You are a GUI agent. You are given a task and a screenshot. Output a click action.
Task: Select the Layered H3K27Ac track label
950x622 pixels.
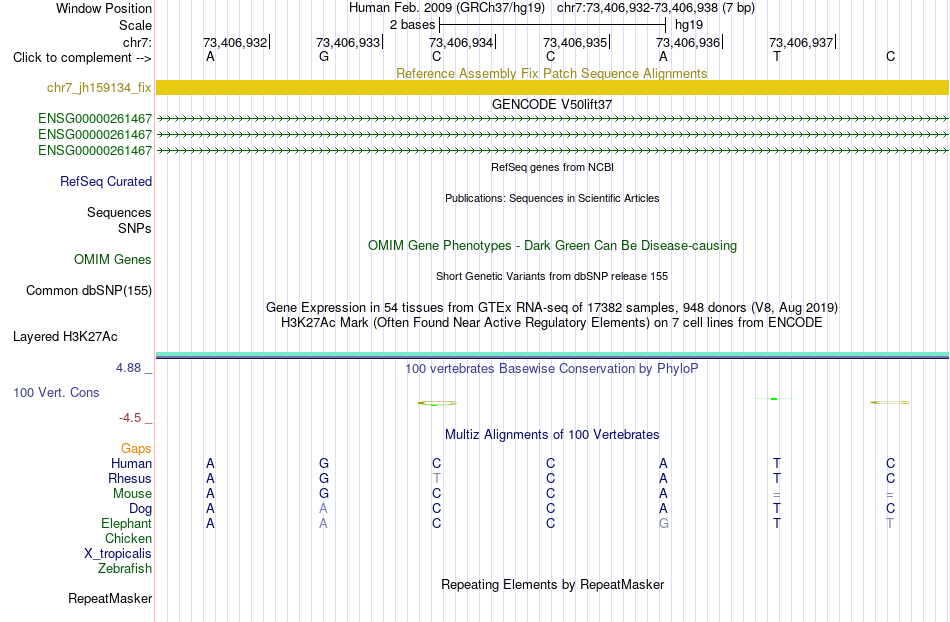(65, 336)
